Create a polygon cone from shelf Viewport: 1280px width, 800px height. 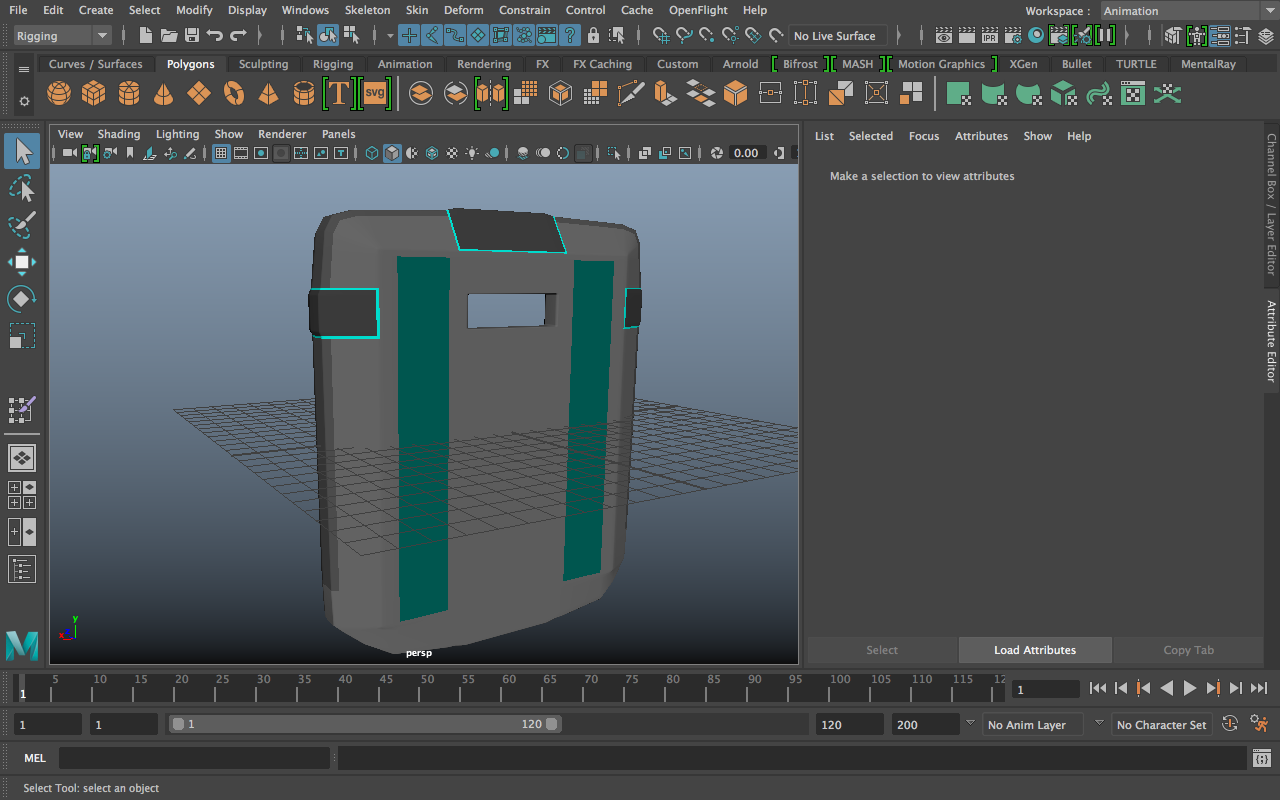164,94
